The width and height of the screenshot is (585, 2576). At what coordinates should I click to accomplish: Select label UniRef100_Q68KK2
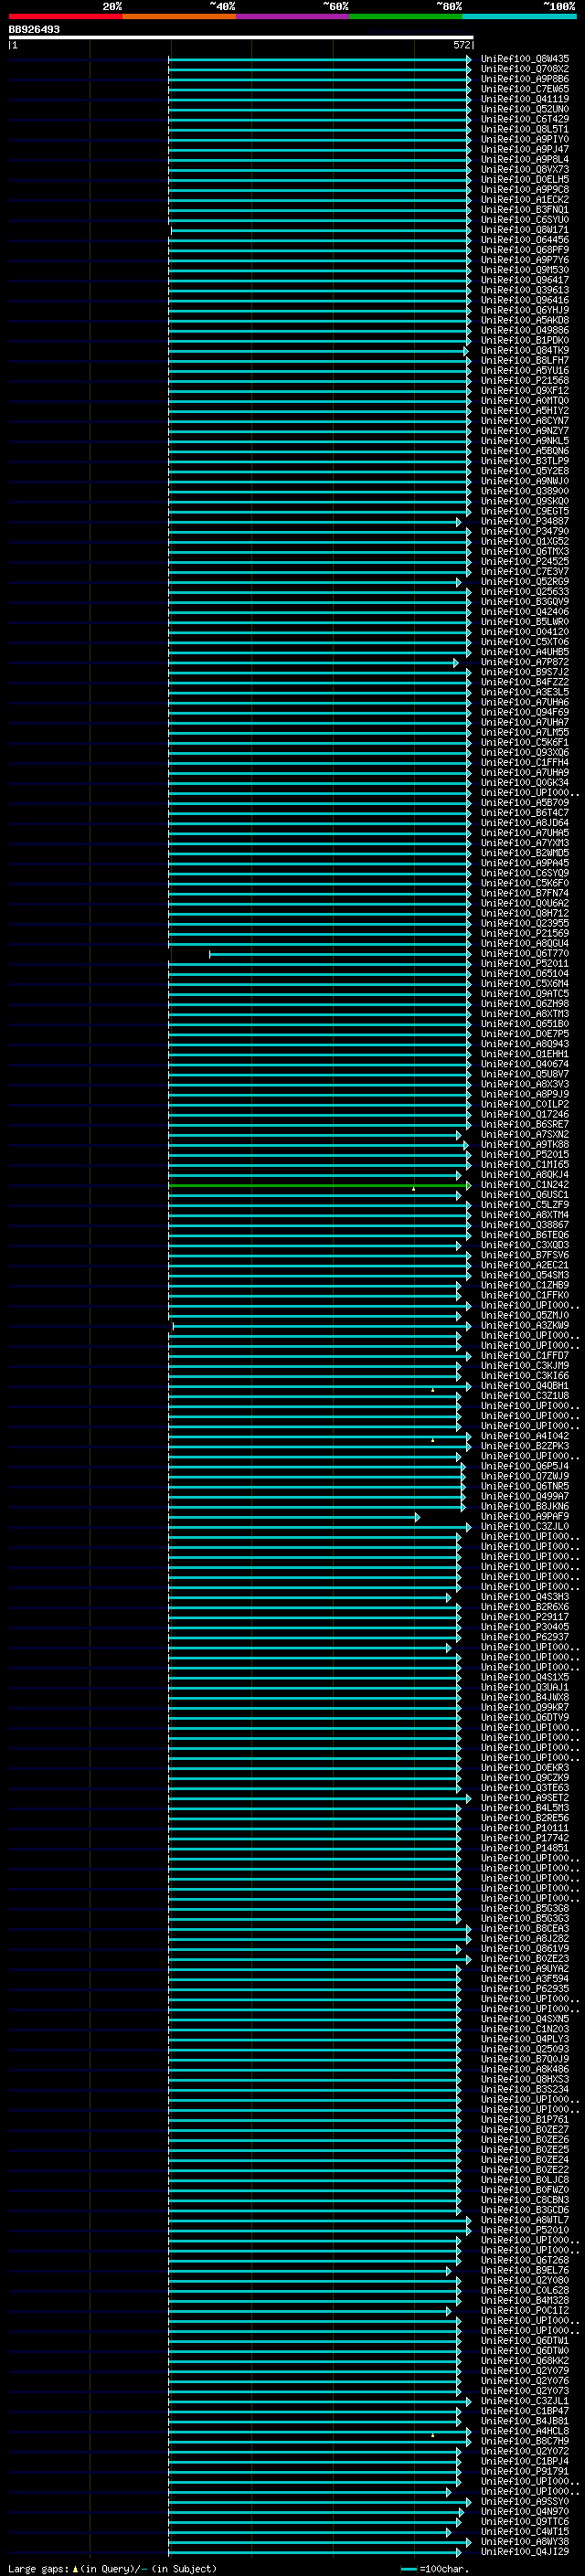(525, 2360)
